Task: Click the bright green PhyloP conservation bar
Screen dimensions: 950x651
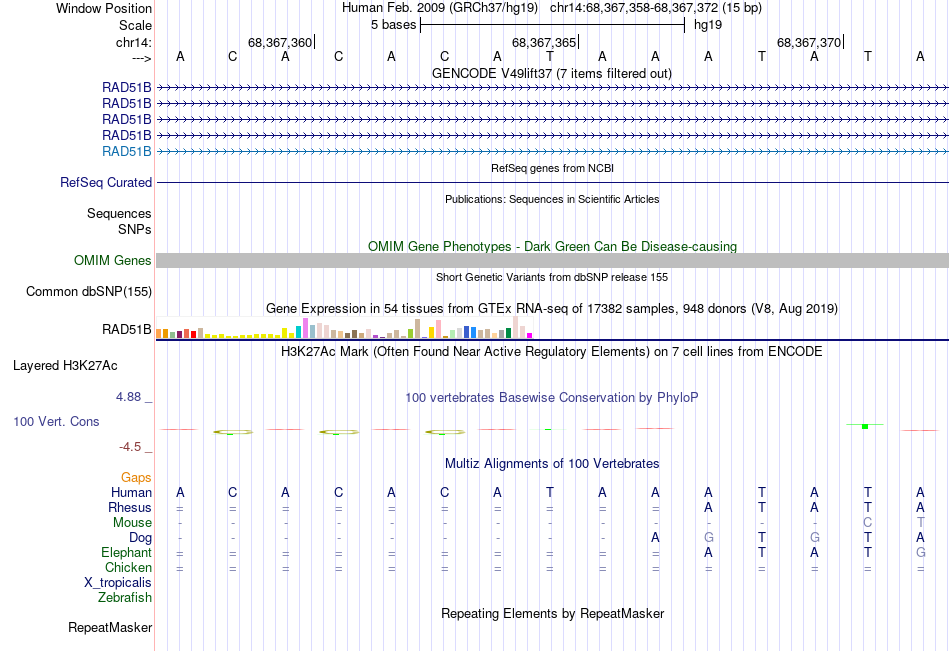Action: coord(865,427)
